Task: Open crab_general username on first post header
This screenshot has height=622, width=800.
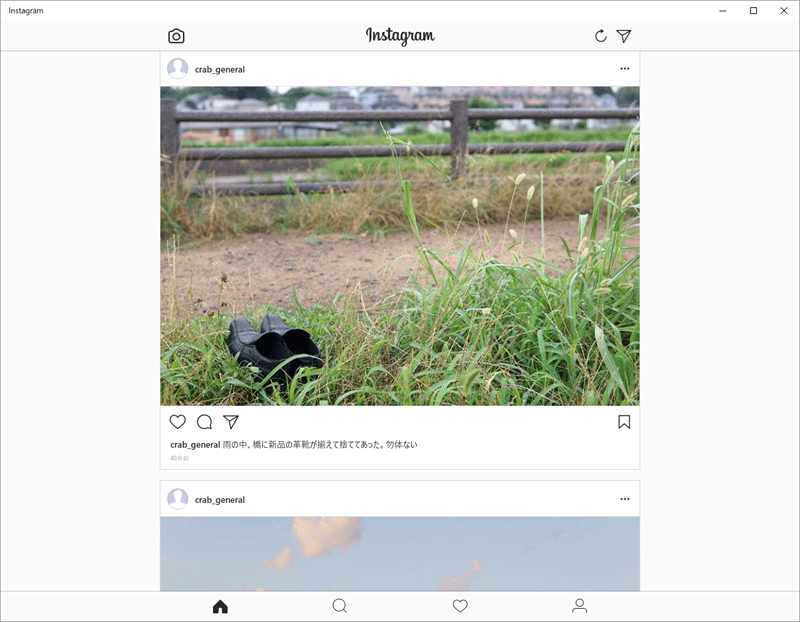Action: 220,69
